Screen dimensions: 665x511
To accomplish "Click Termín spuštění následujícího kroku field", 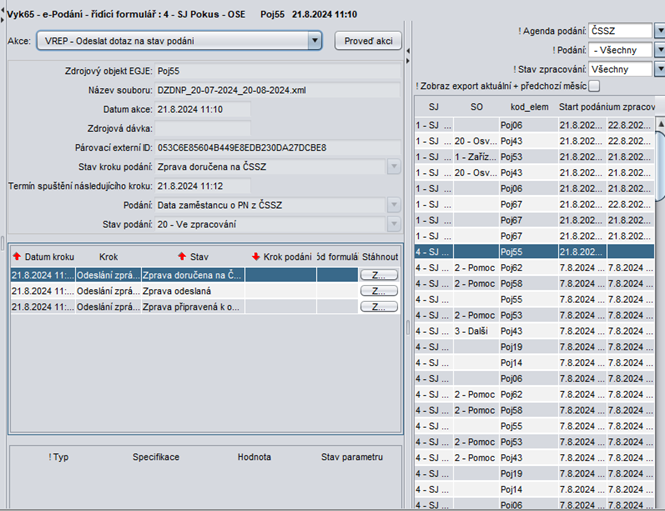I will pyautogui.click(x=203, y=186).
